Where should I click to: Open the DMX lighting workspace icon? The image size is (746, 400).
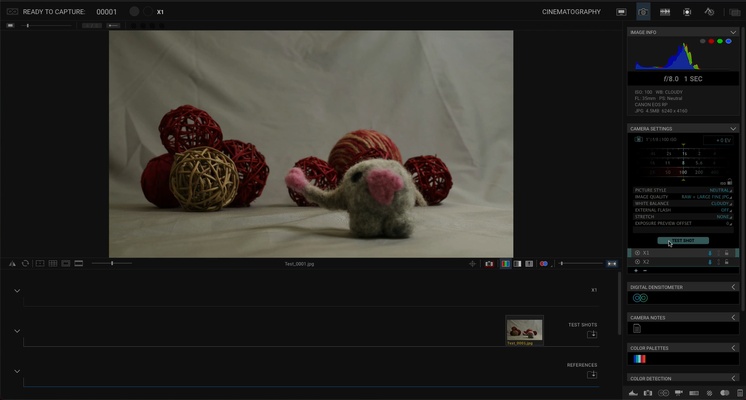point(687,12)
